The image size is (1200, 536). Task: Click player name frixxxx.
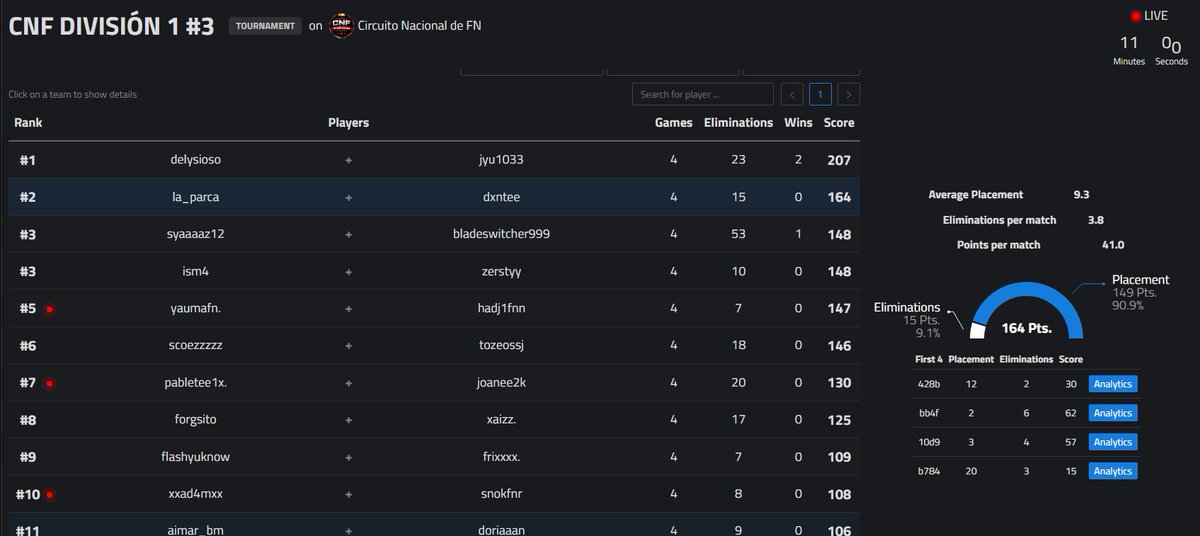(x=501, y=456)
